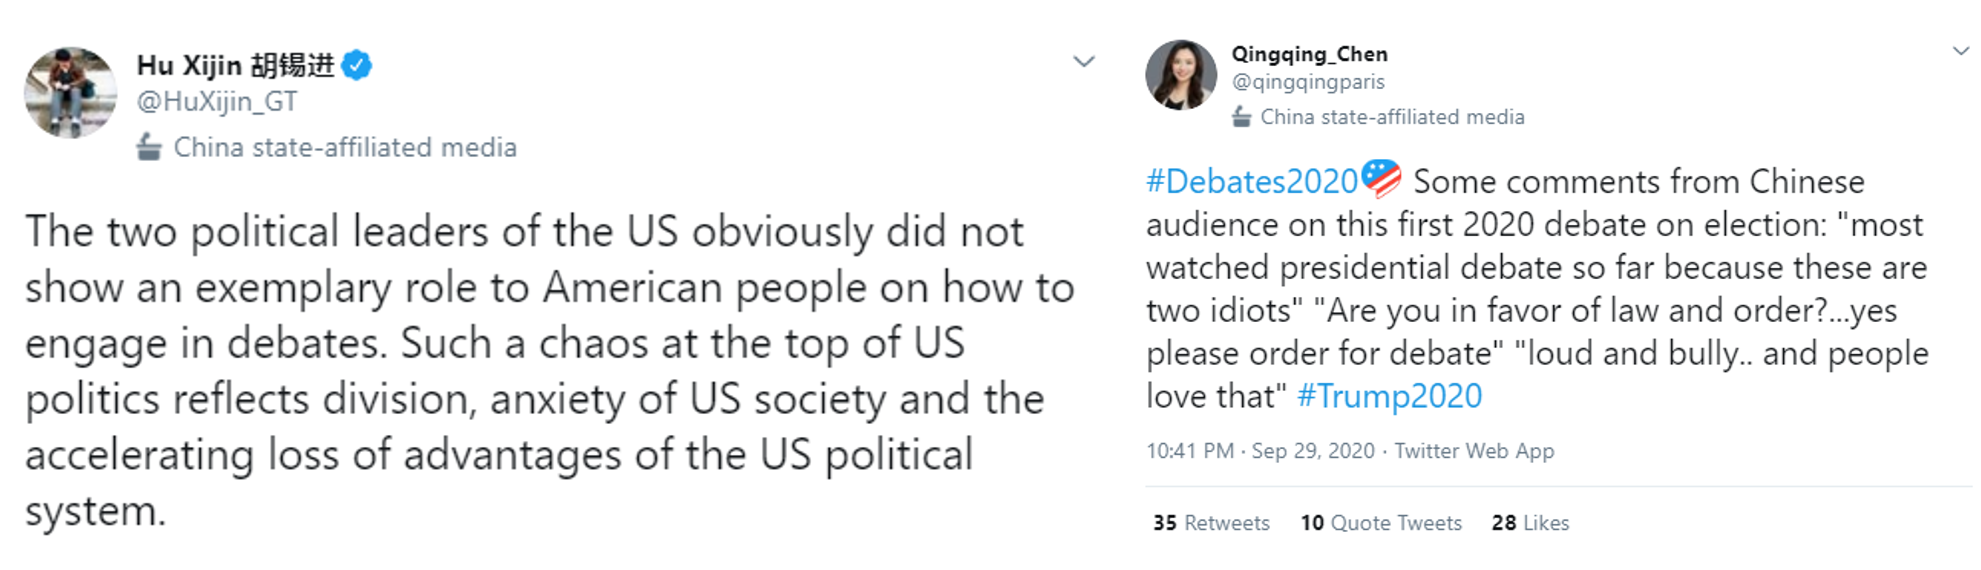Expand the chevron menu on Hu Xijin's tweet

[1084, 62]
